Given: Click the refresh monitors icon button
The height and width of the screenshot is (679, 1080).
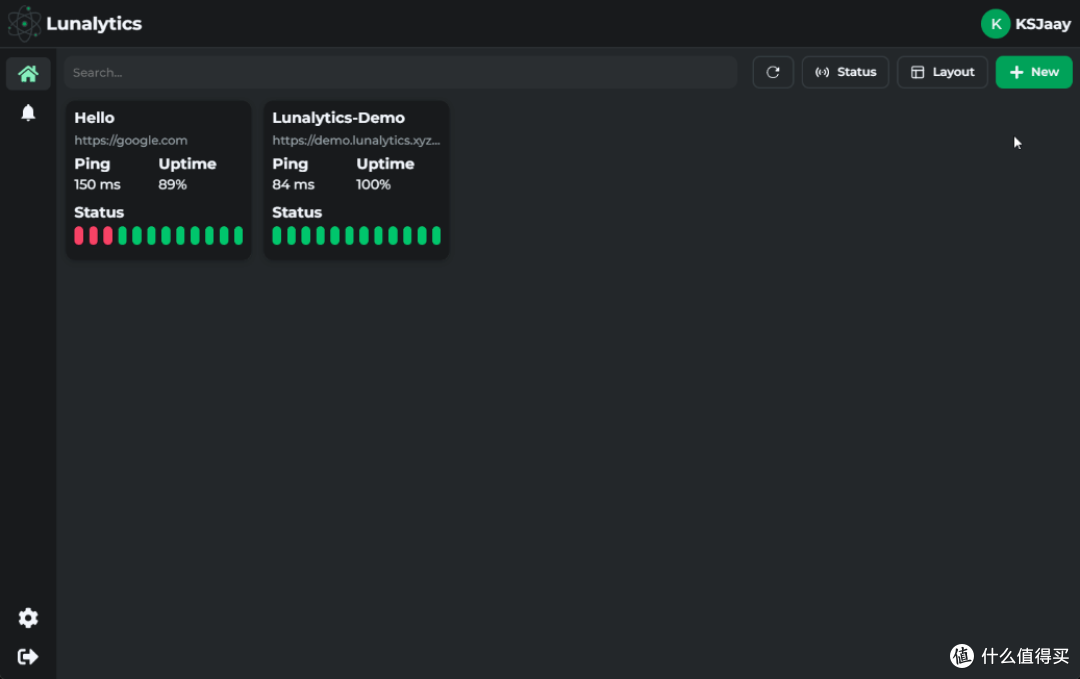Looking at the screenshot, I should coord(773,72).
